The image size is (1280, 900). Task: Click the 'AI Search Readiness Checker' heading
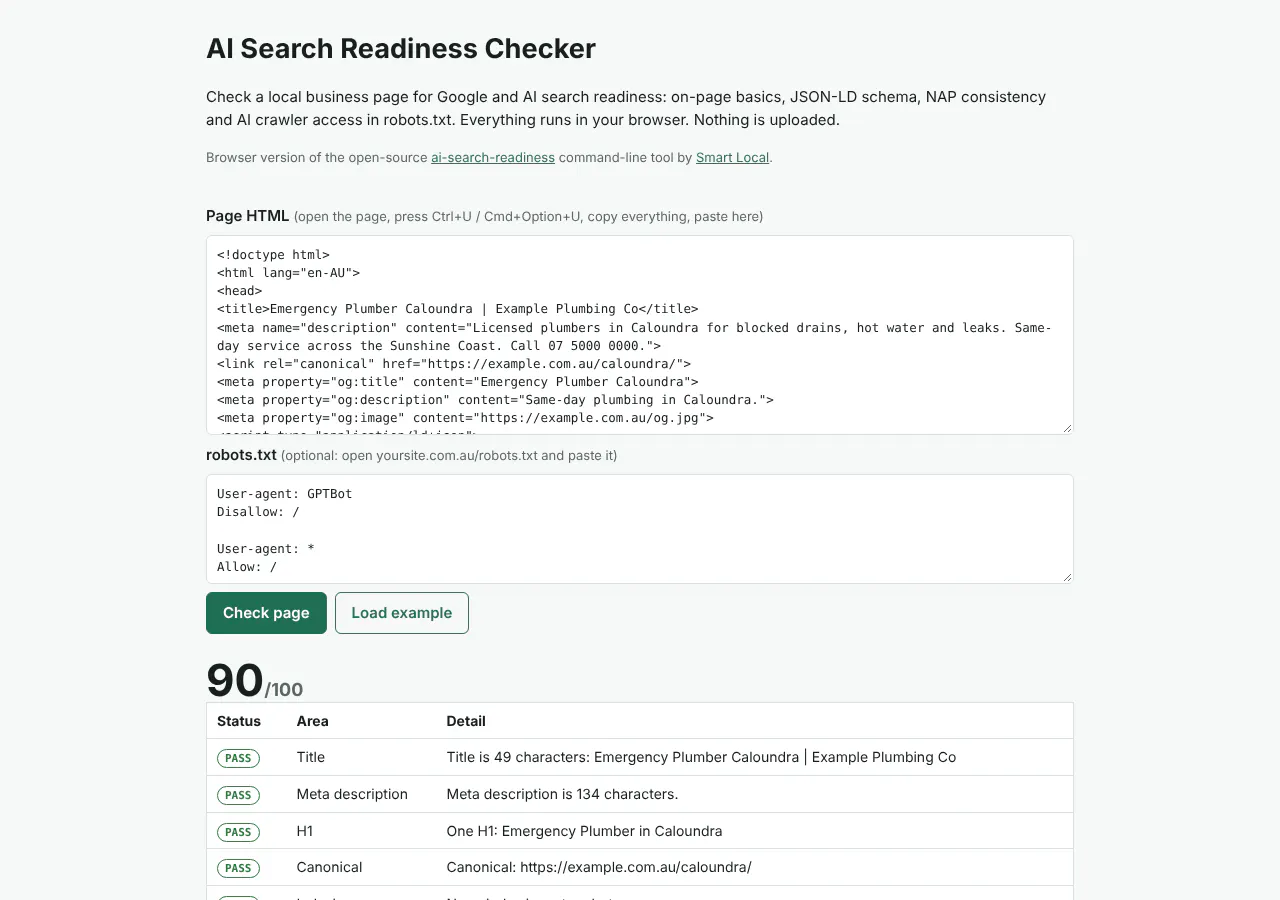[x=401, y=48]
